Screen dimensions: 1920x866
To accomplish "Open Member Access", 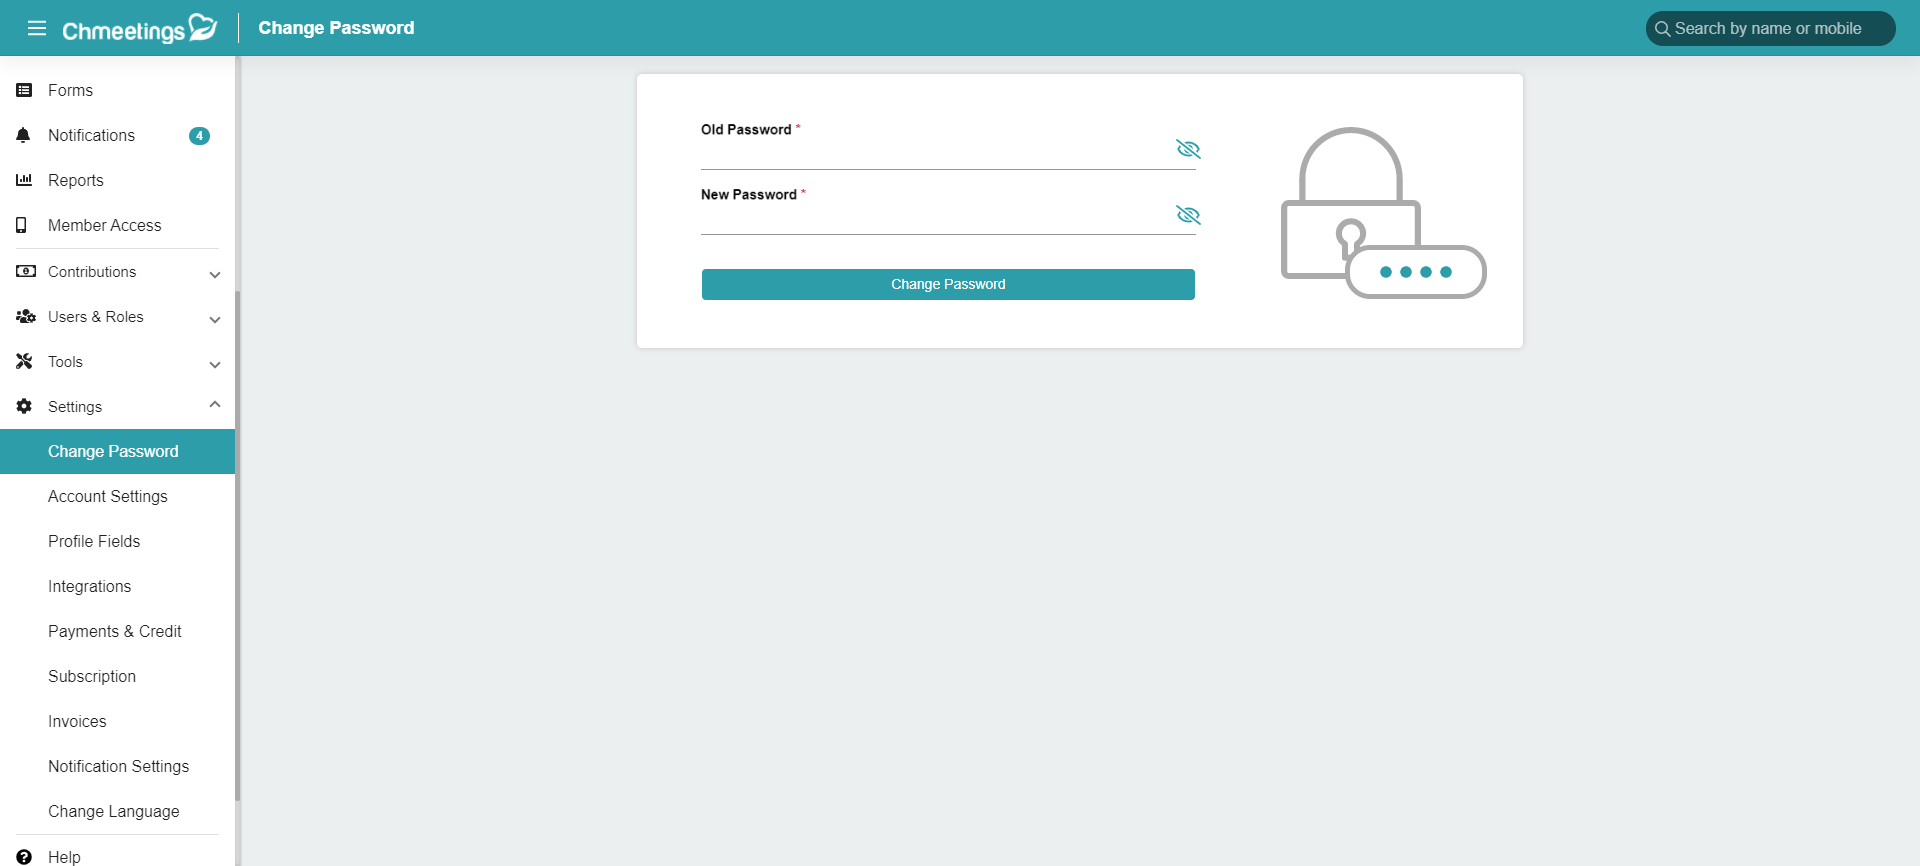I will 117,225.
